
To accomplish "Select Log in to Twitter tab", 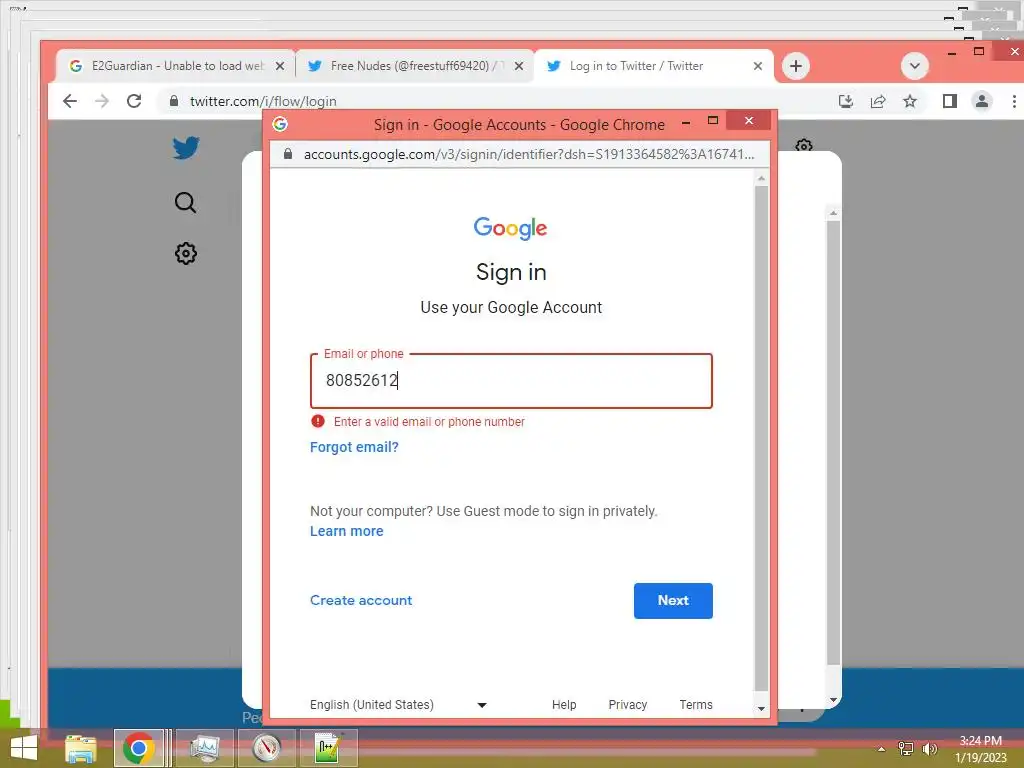I will (x=654, y=66).
